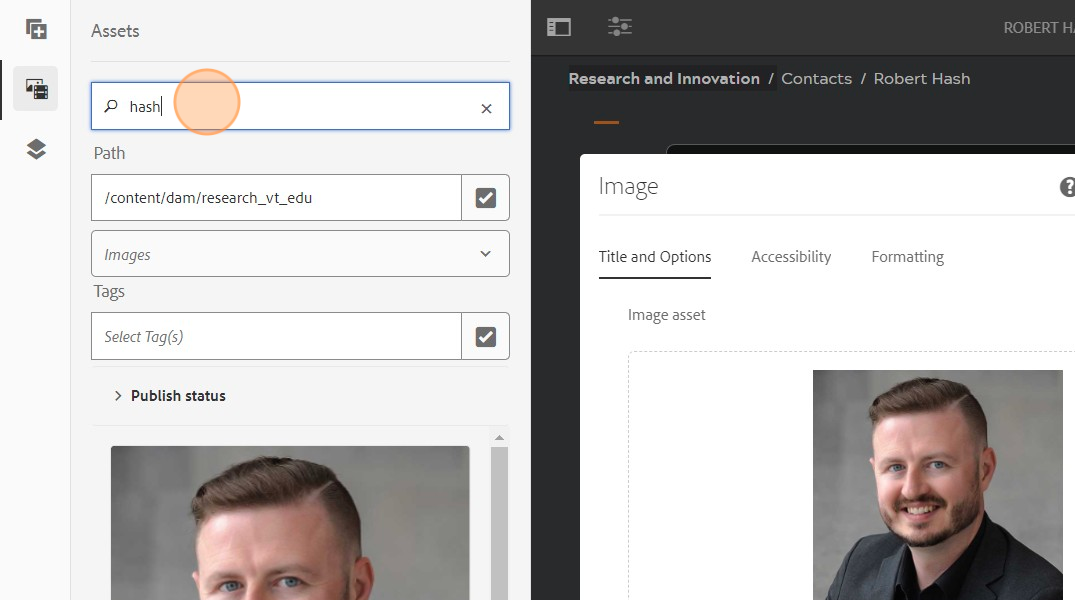The image size is (1075, 600).
Task: Open the path browser checkmark button
Action: coord(485,197)
